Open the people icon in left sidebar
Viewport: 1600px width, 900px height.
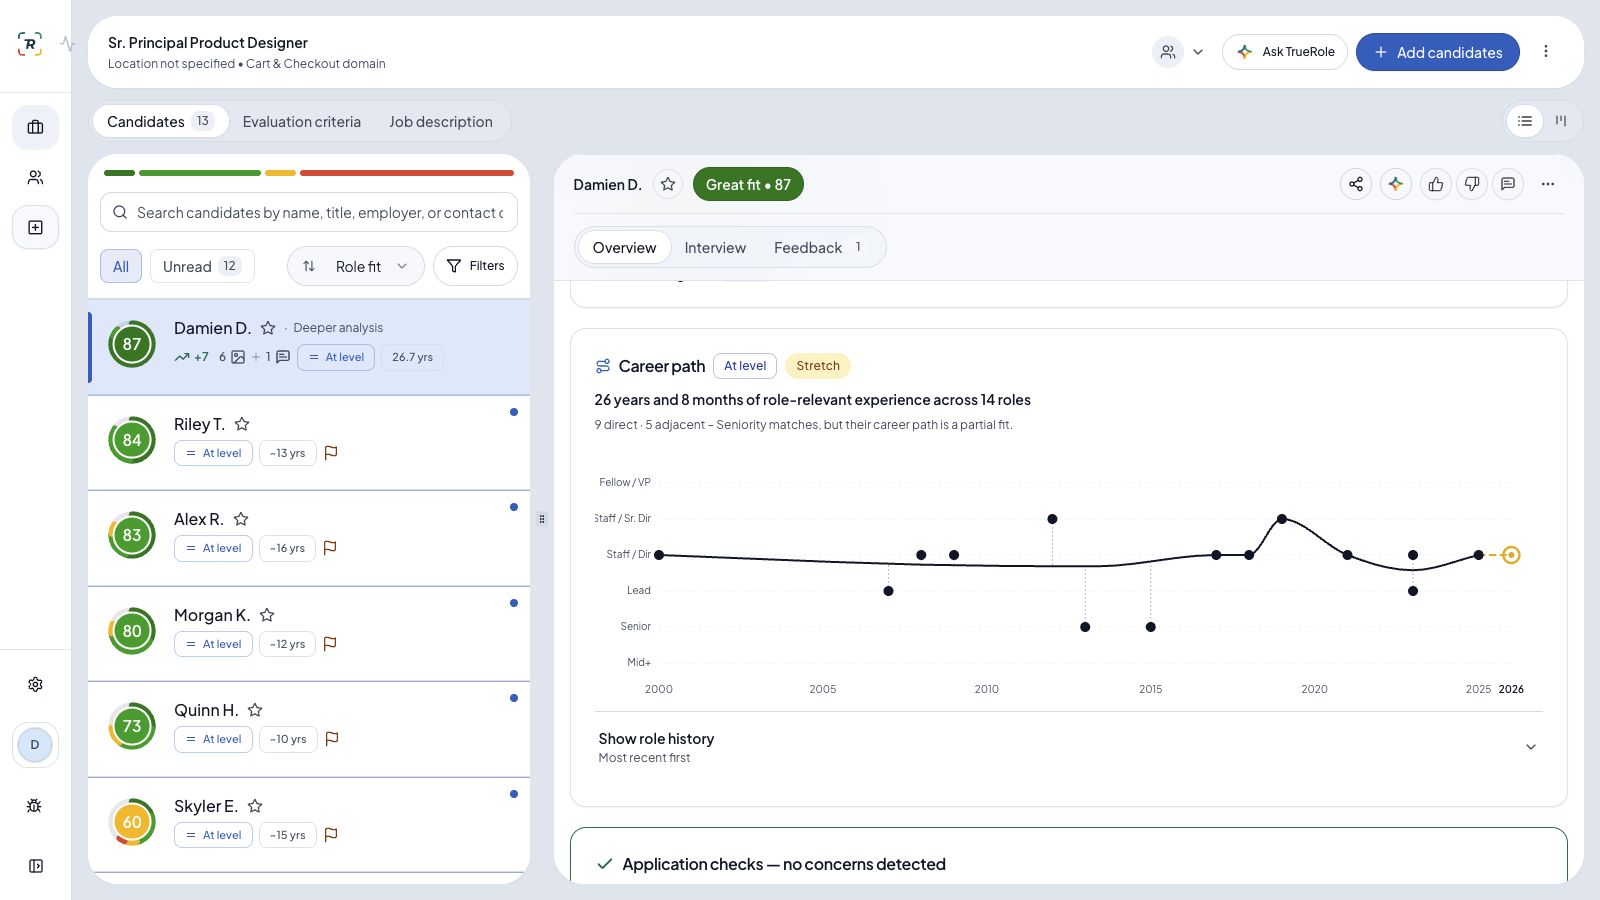tap(35, 177)
